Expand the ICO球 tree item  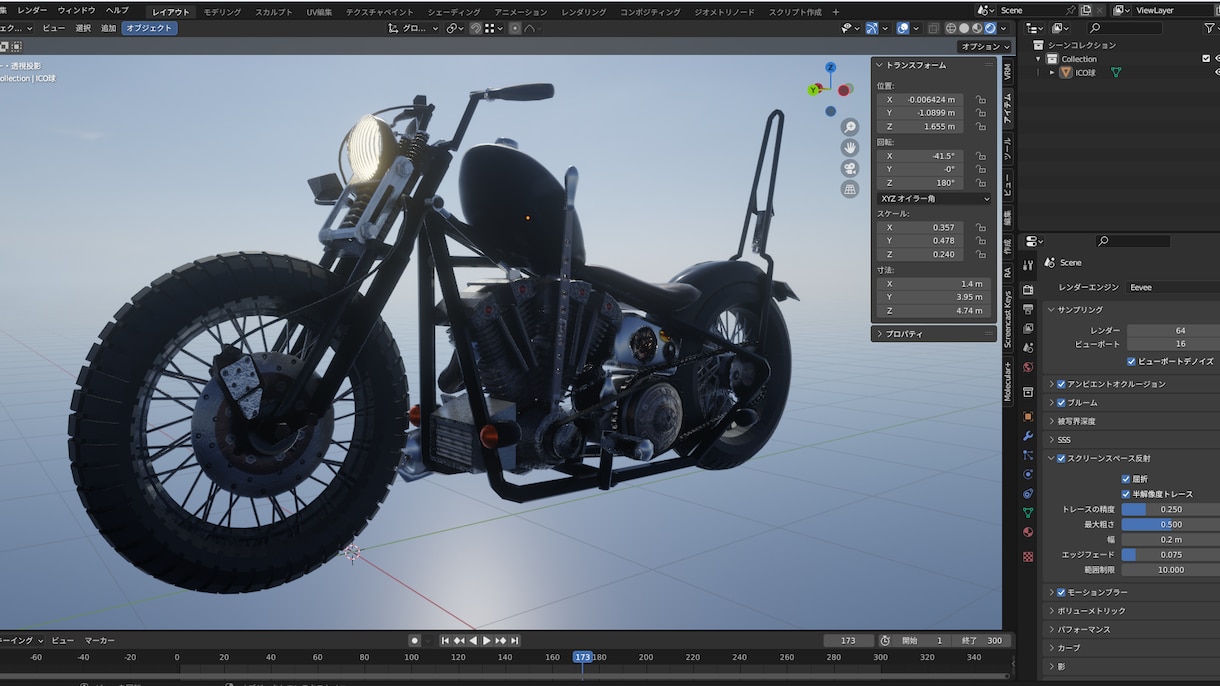click(1051, 72)
